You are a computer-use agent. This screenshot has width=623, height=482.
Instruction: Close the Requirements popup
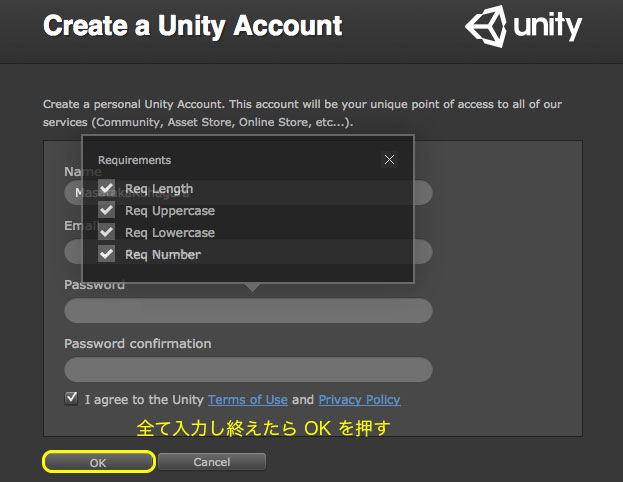[389, 160]
